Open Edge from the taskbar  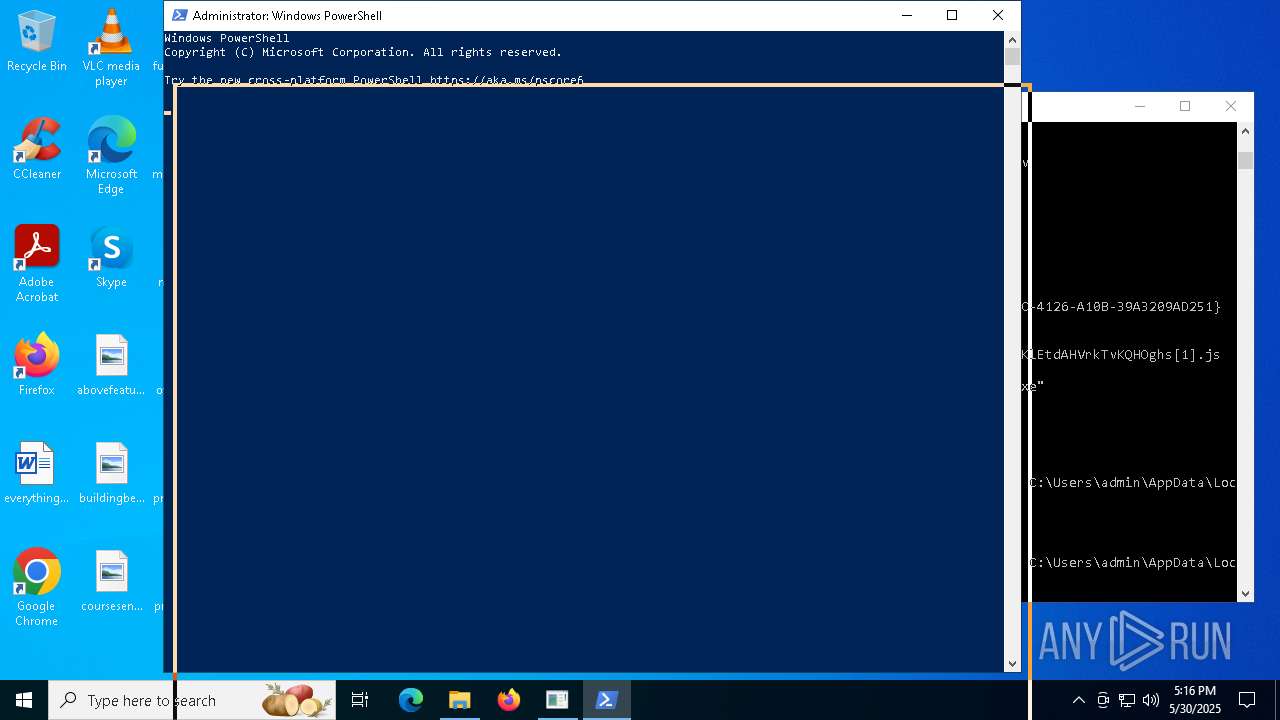(411, 700)
